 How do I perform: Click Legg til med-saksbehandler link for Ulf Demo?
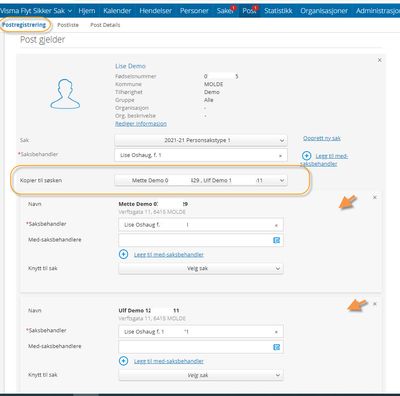click(x=169, y=361)
